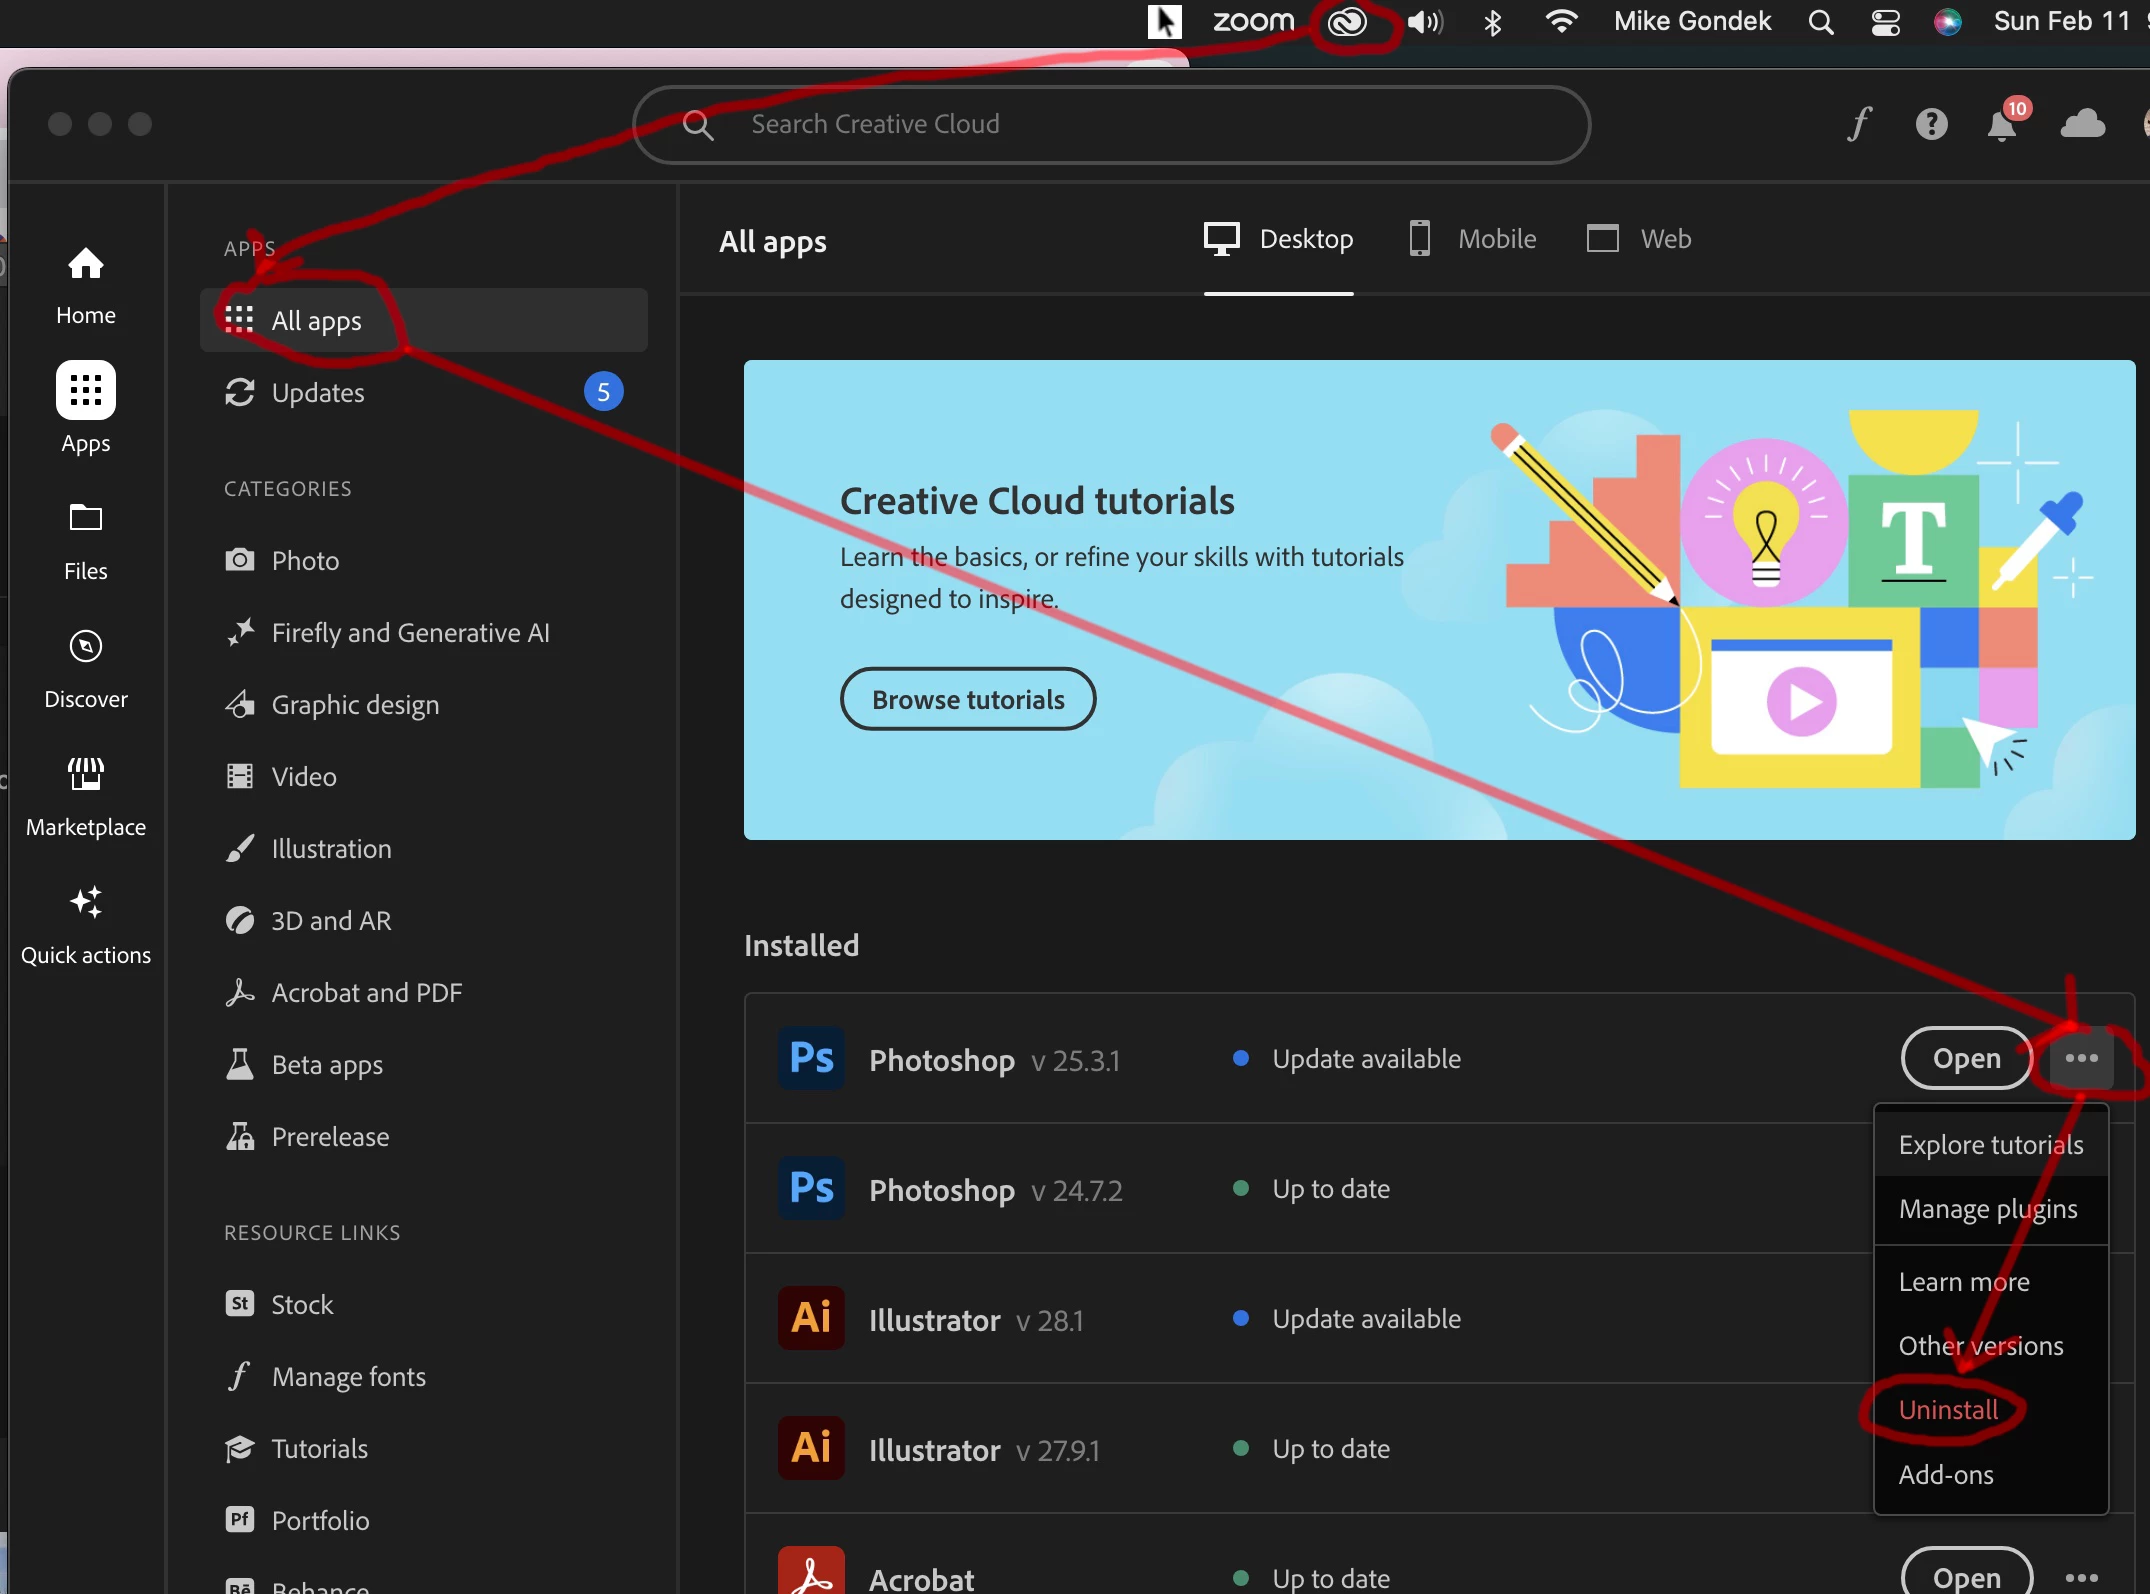Viewport: 2150px width, 1594px height.
Task: Click the Browse tutorials button
Action: (x=967, y=699)
